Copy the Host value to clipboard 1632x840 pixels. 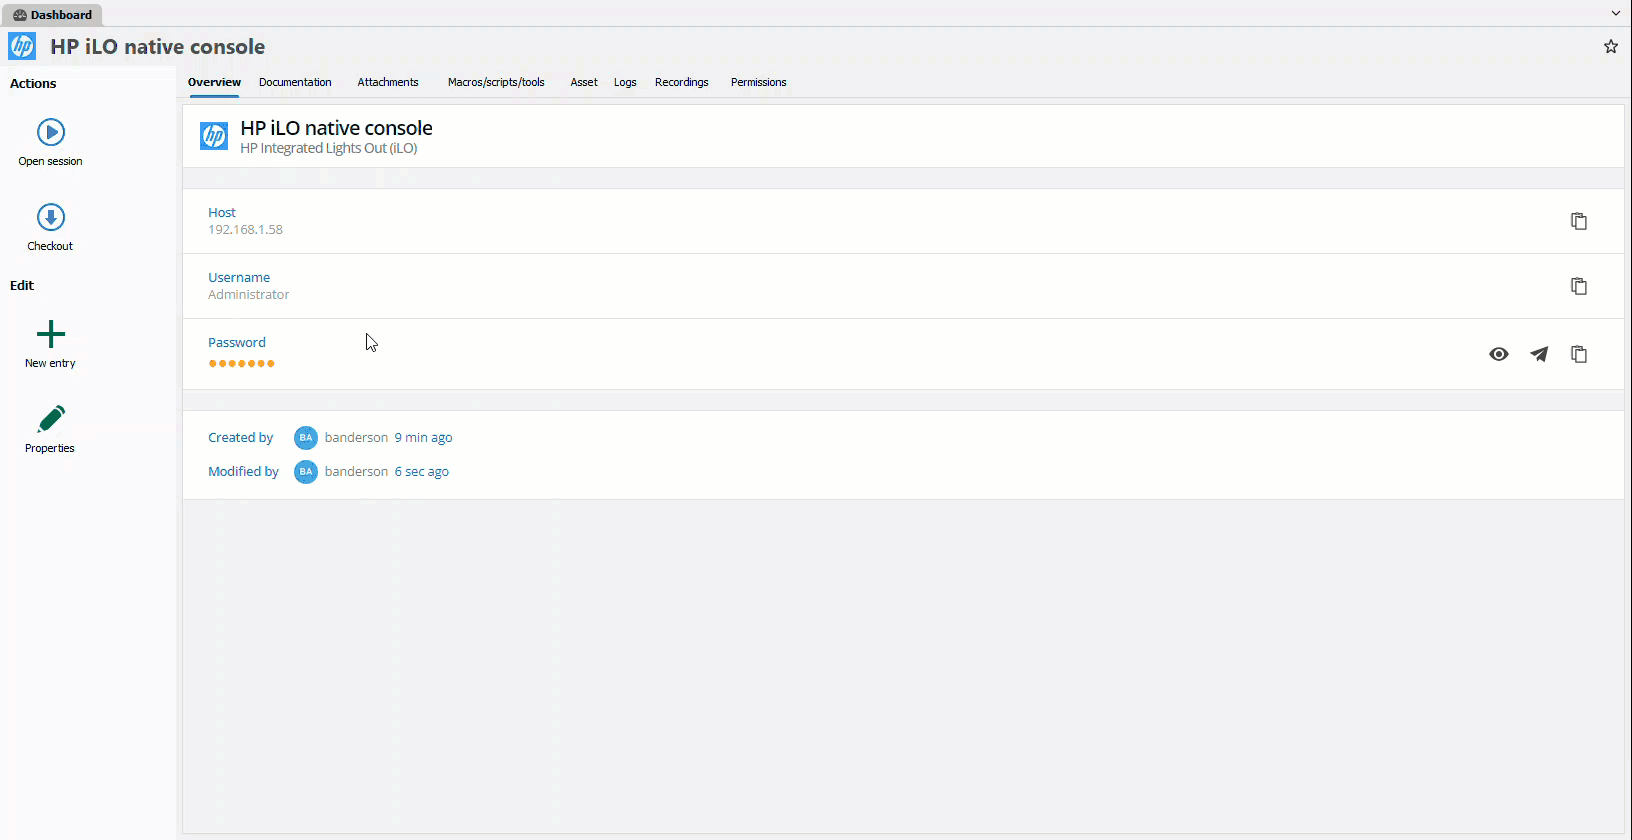(x=1578, y=221)
